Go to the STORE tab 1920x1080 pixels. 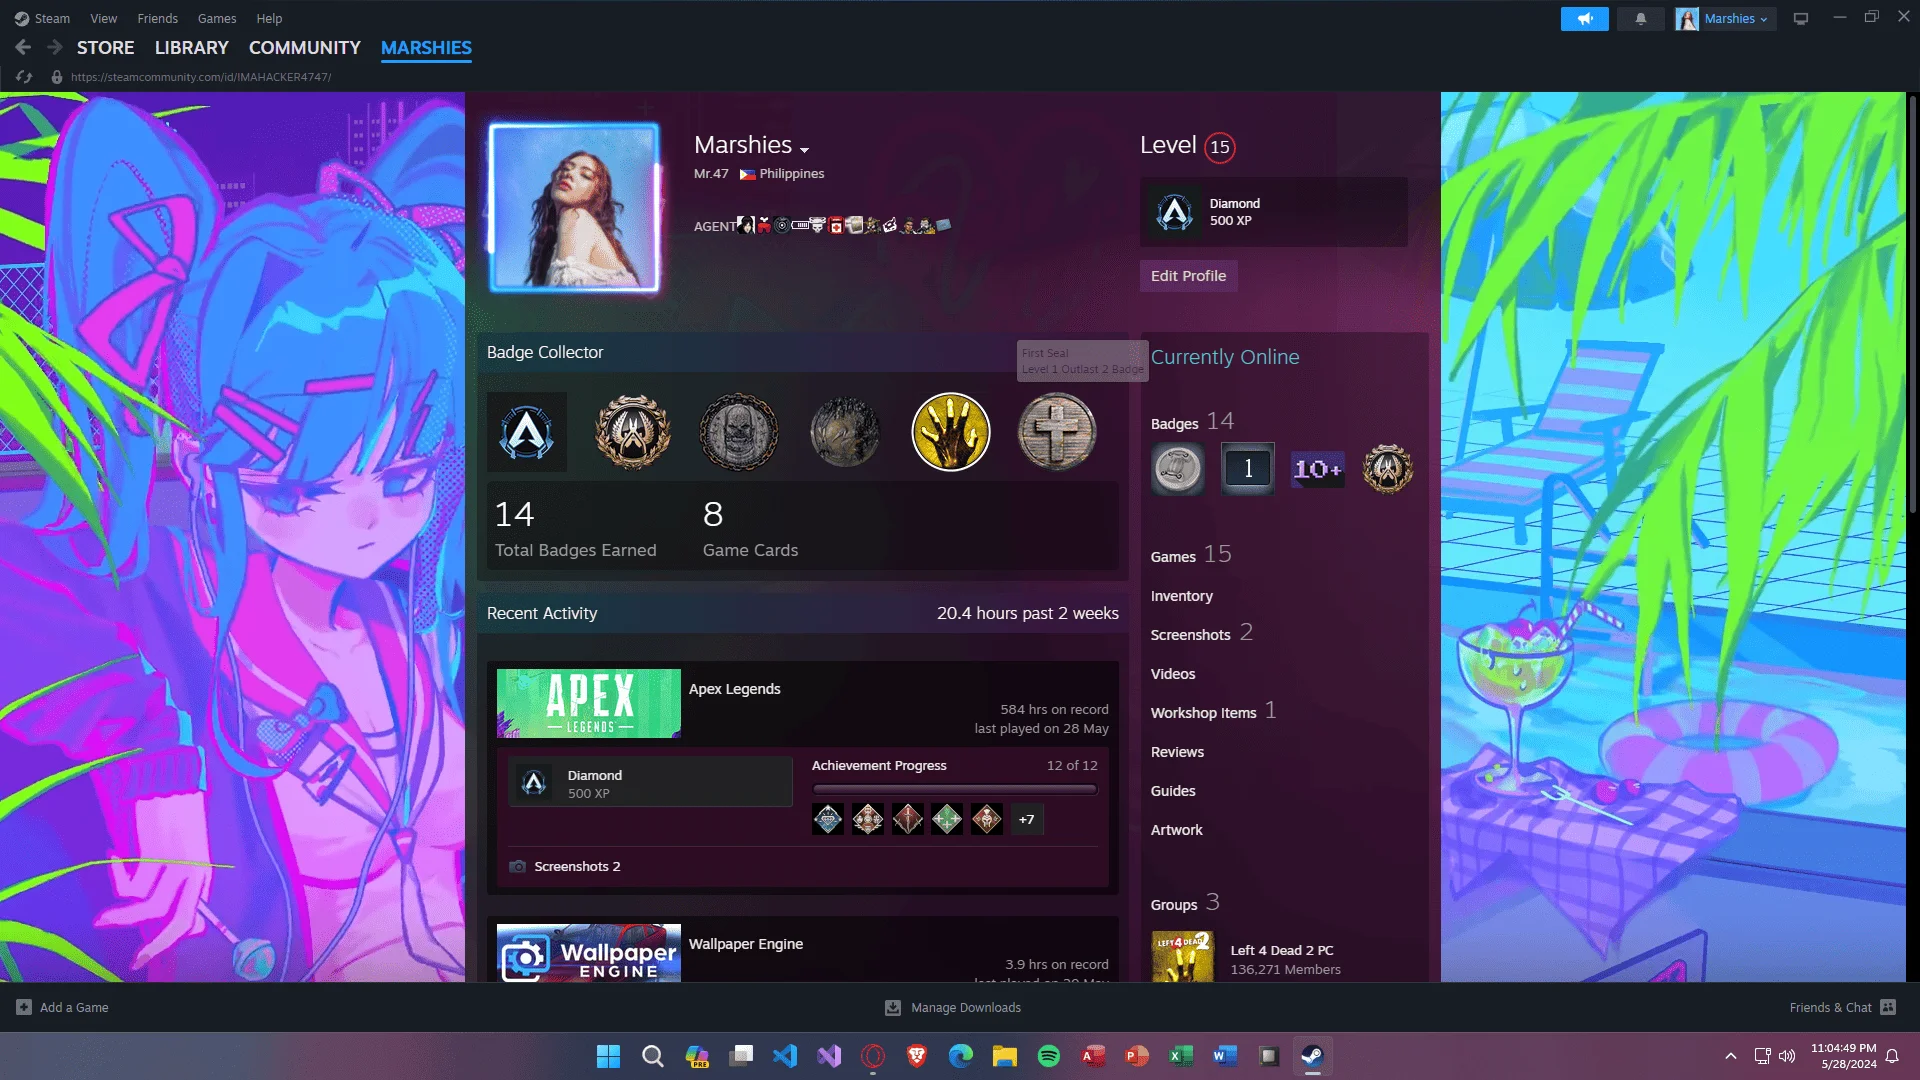(x=105, y=47)
